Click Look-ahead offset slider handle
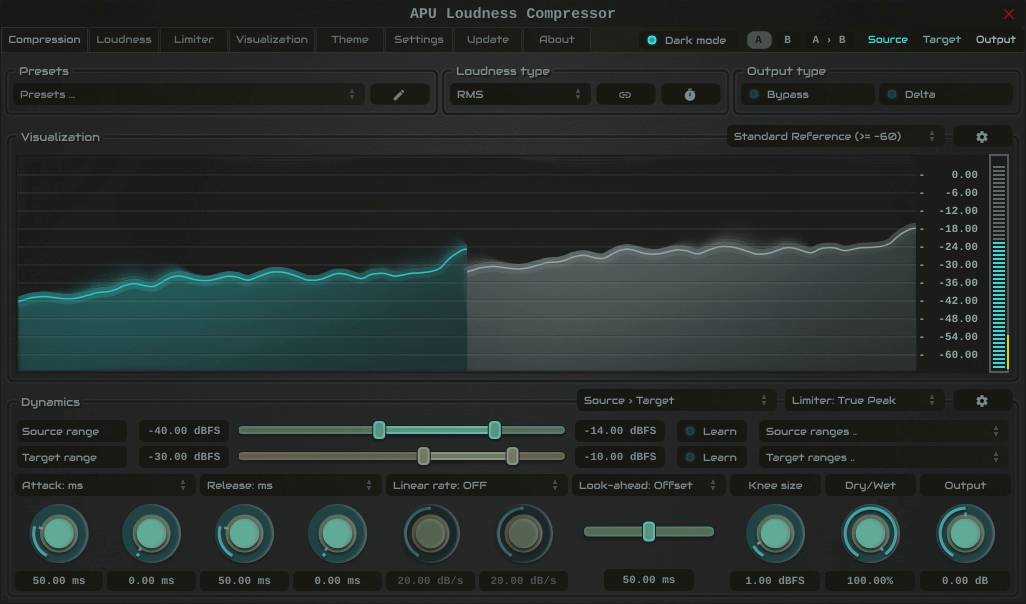 point(648,531)
